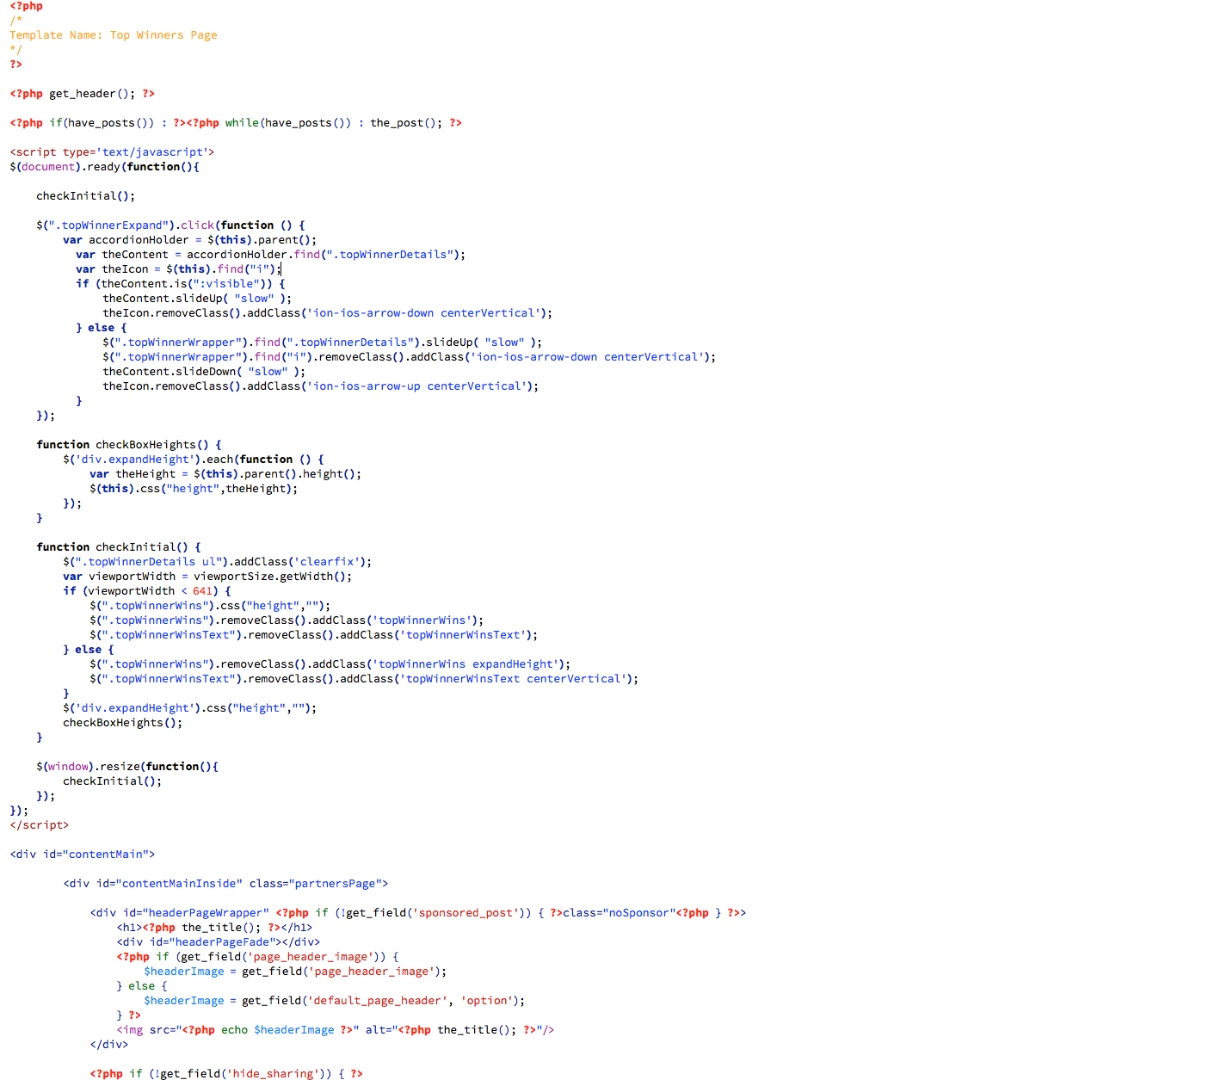The image size is (1227, 1080).
Task: Click the addClass('clearfix') line
Action: (x=217, y=562)
